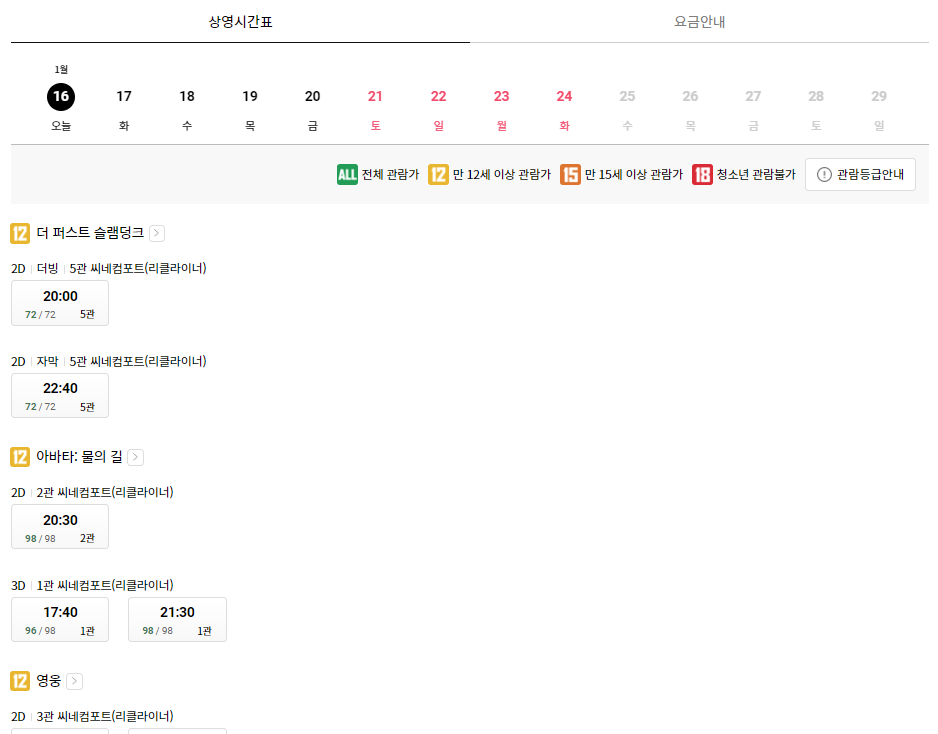
Task: Select today's date 16
Action: 61,96
